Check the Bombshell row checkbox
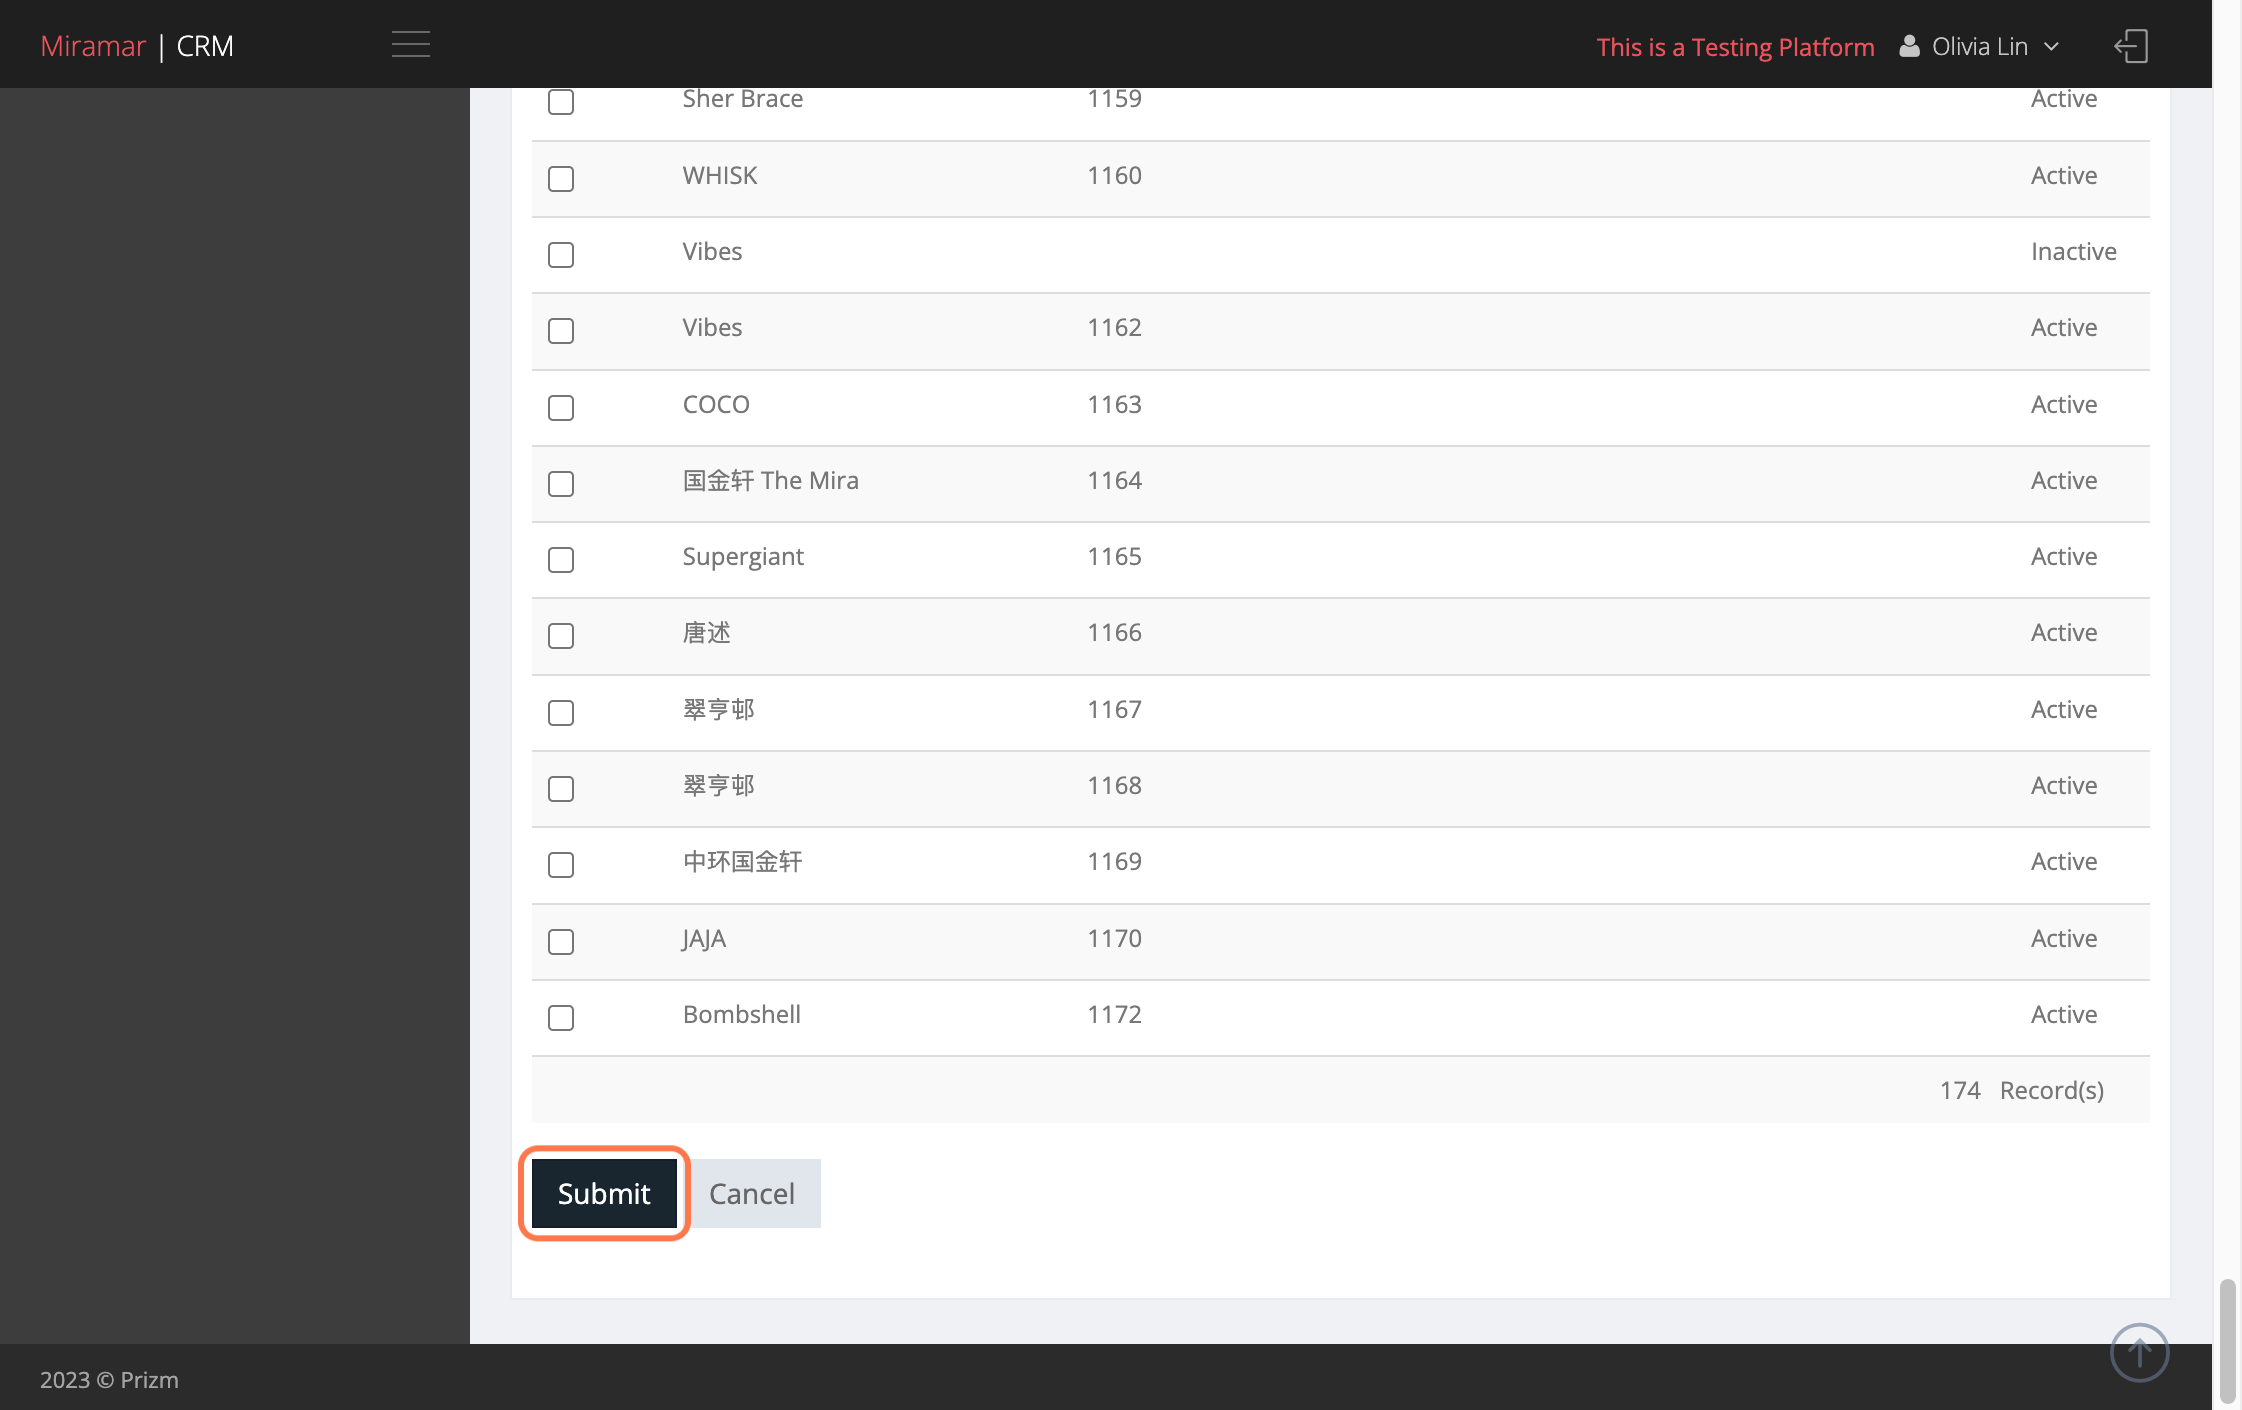 [561, 1018]
